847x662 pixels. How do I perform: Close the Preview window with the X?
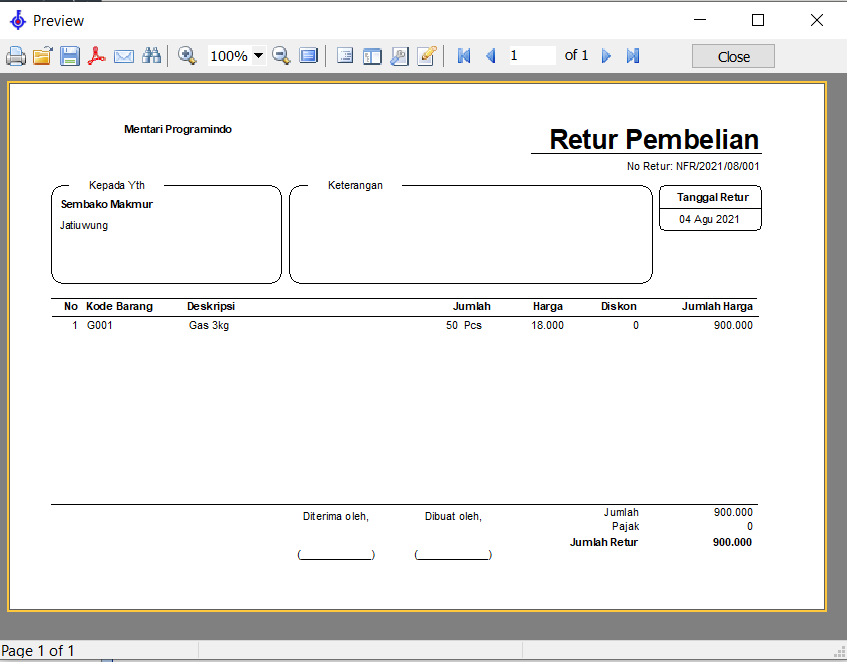click(x=817, y=20)
